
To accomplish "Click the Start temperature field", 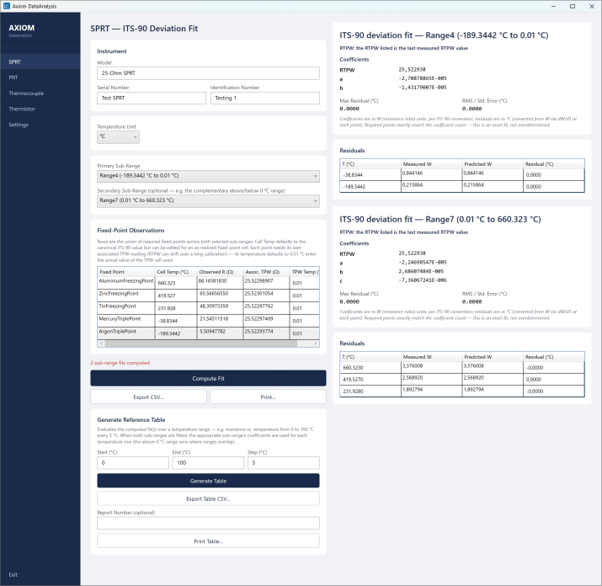I will [133, 463].
